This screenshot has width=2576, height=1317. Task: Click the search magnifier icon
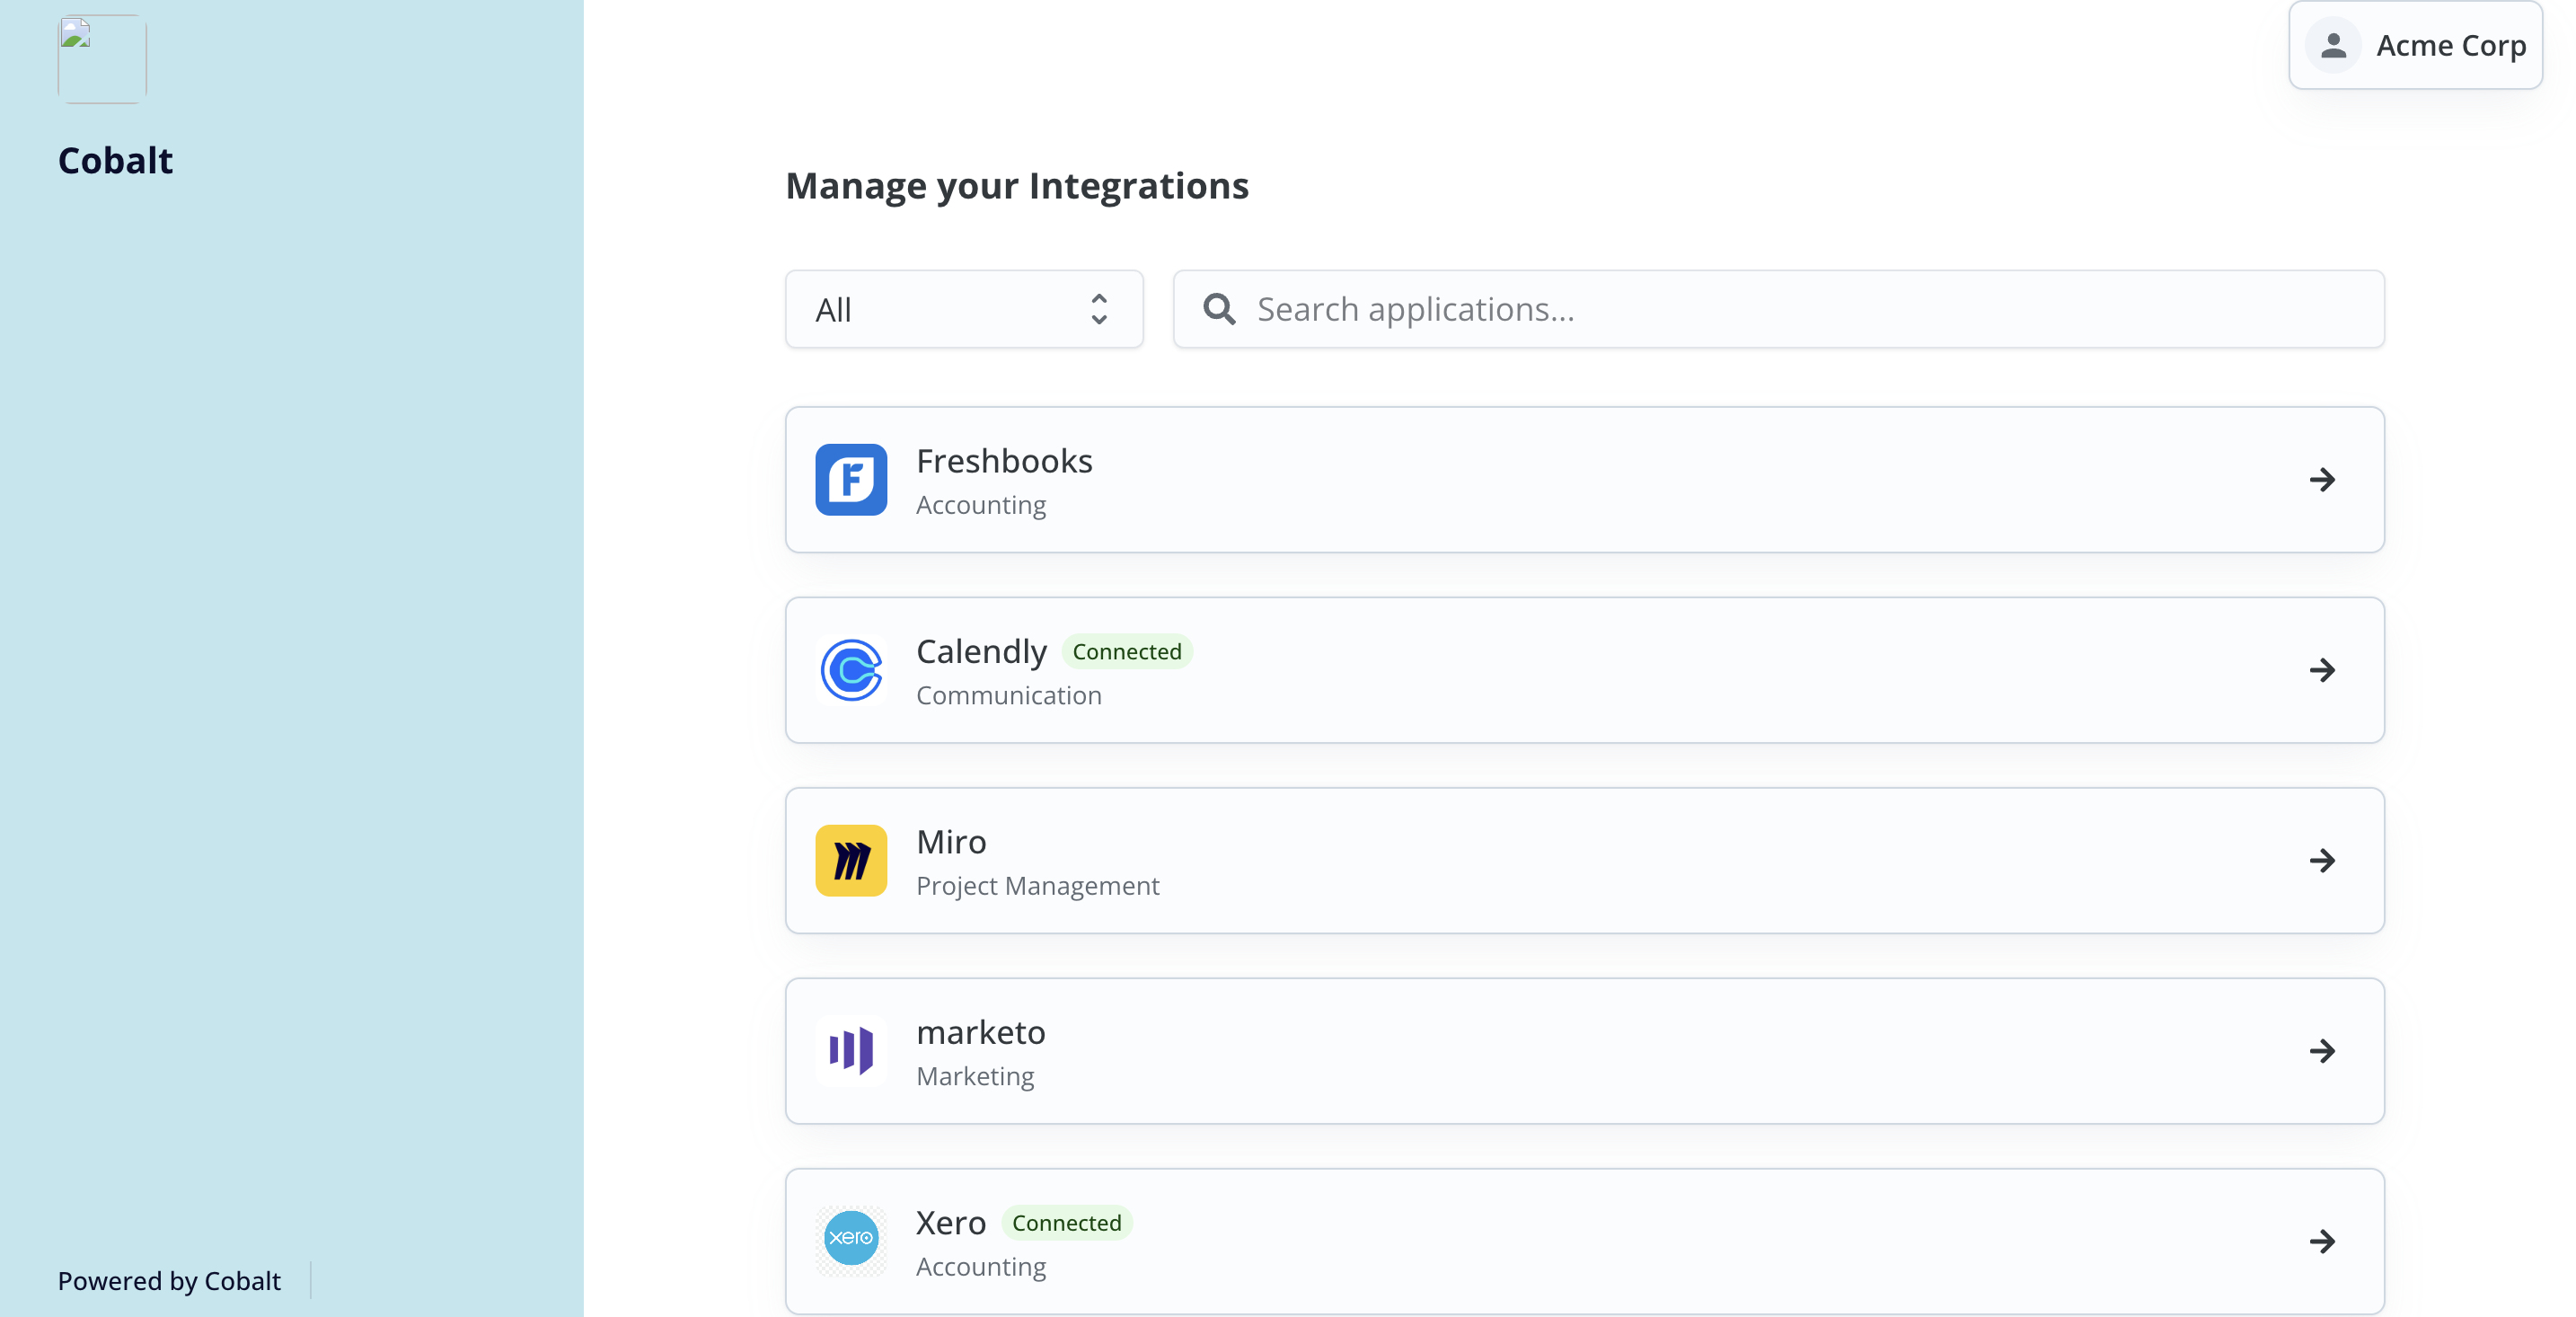(1219, 310)
